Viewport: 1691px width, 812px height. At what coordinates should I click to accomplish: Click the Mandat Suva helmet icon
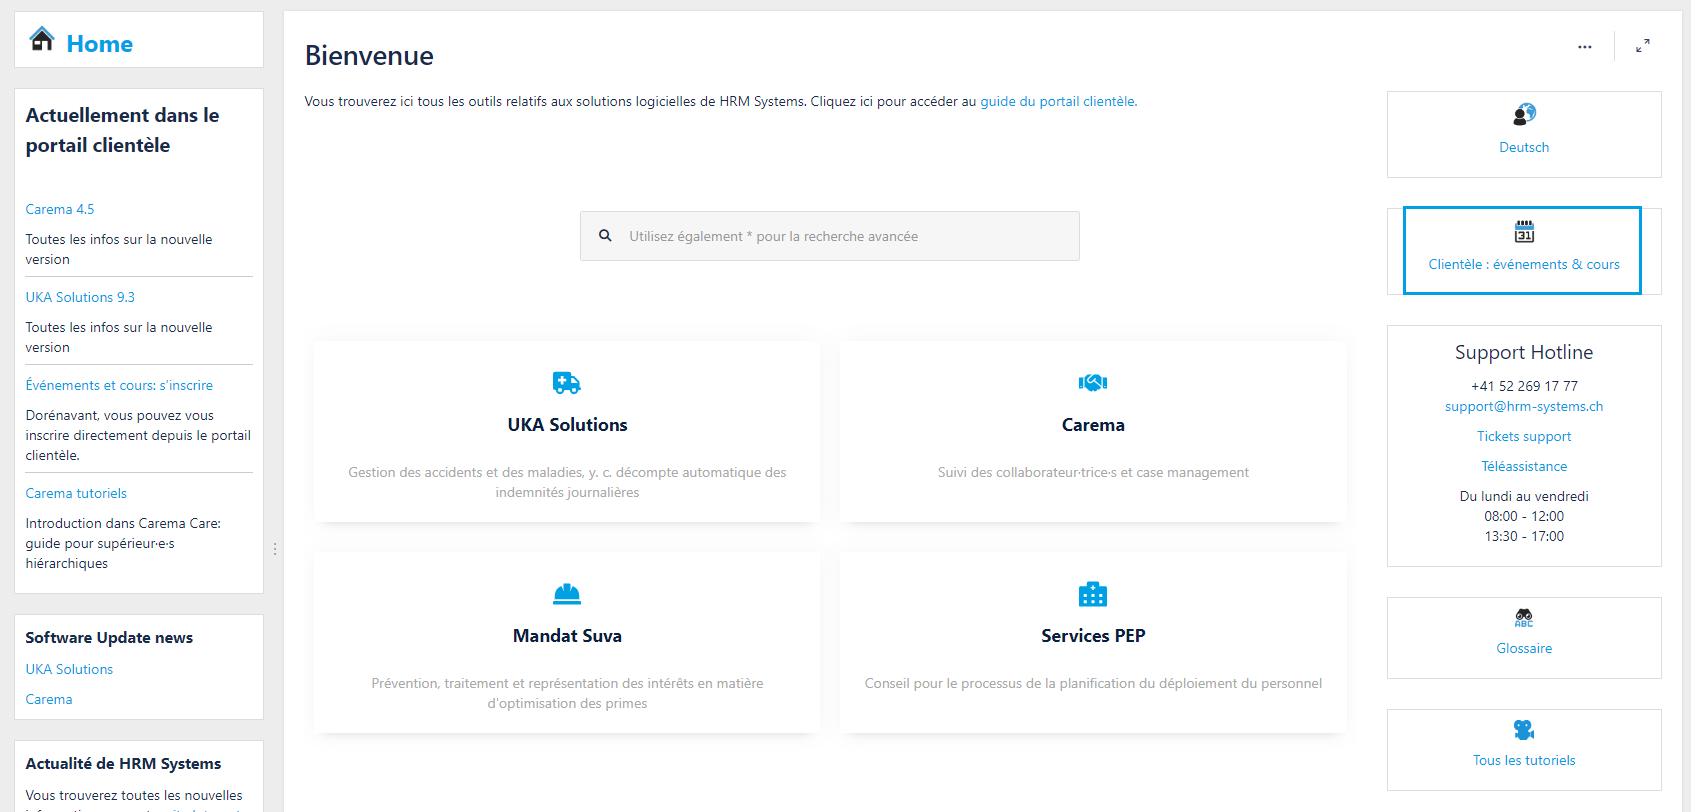567,594
